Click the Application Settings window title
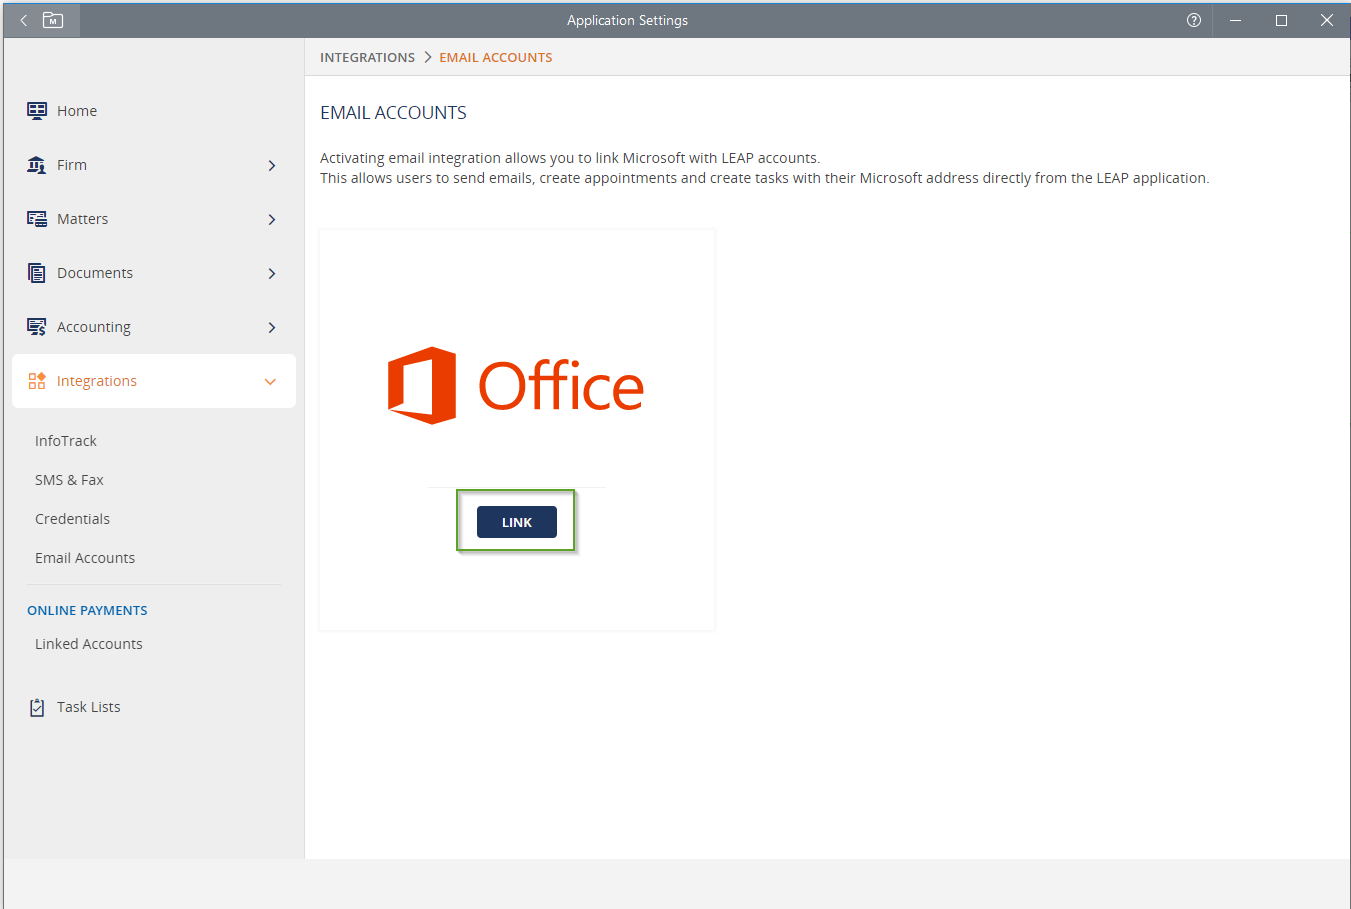Viewport: 1351px width, 909px height. tap(627, 20)
